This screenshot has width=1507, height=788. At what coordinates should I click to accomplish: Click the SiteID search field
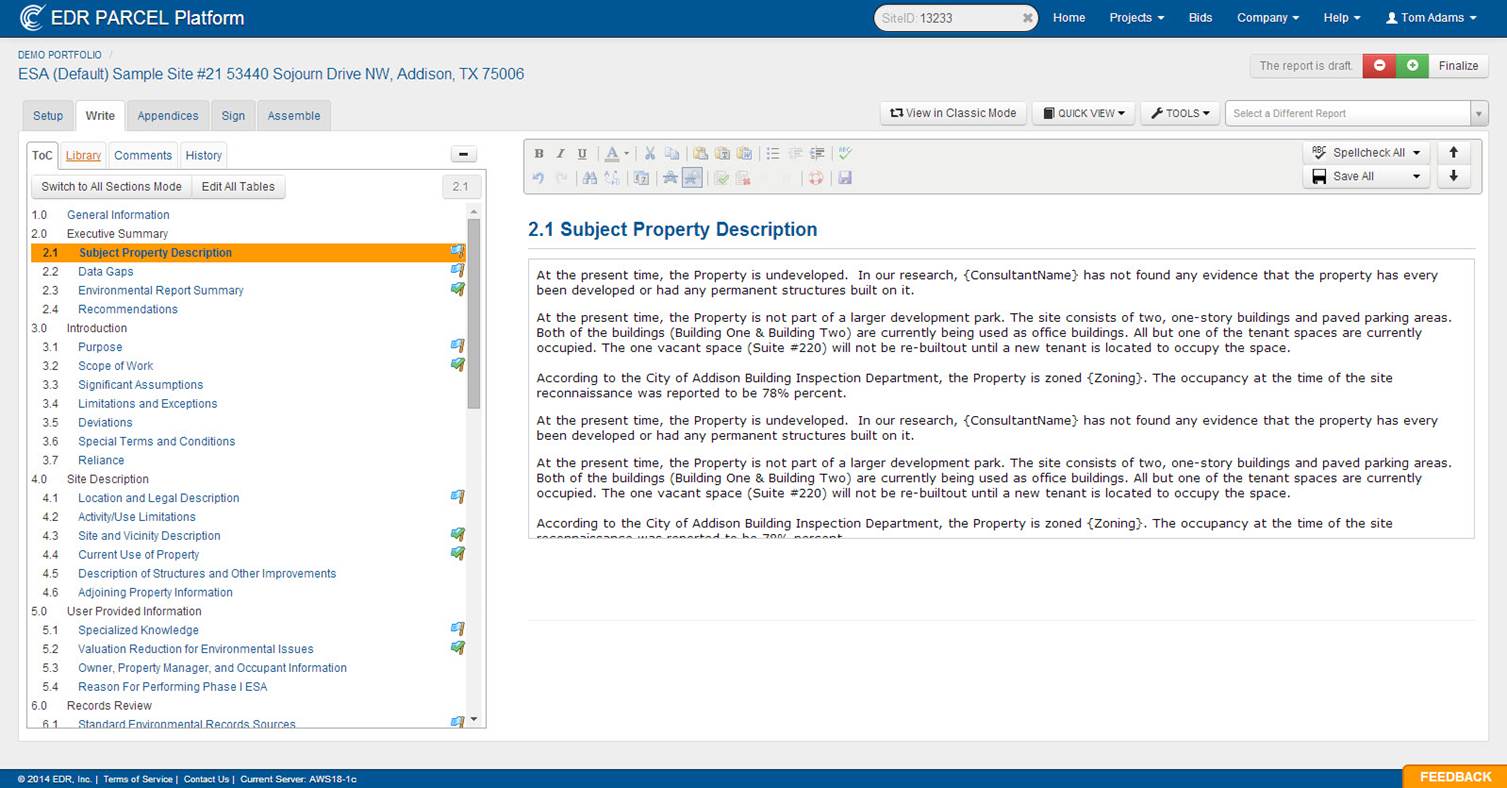(x=955, y=18)
